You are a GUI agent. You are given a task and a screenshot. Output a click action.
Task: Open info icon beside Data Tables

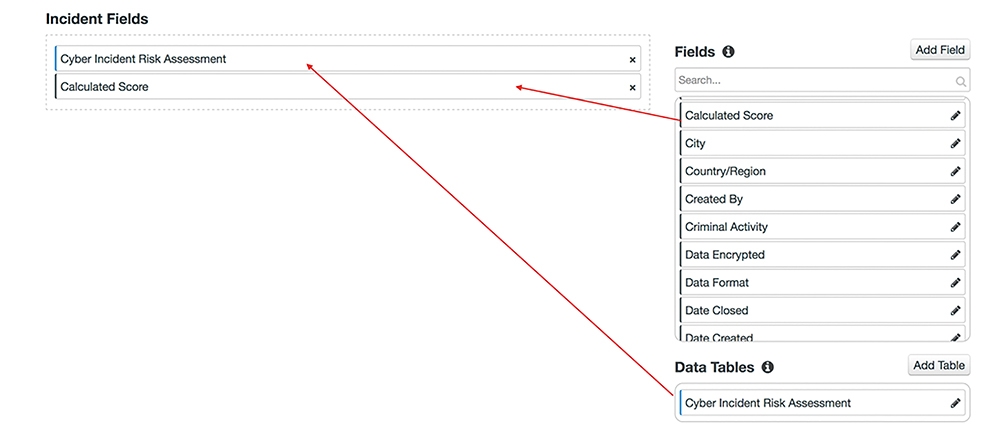(x=767, y=367)
